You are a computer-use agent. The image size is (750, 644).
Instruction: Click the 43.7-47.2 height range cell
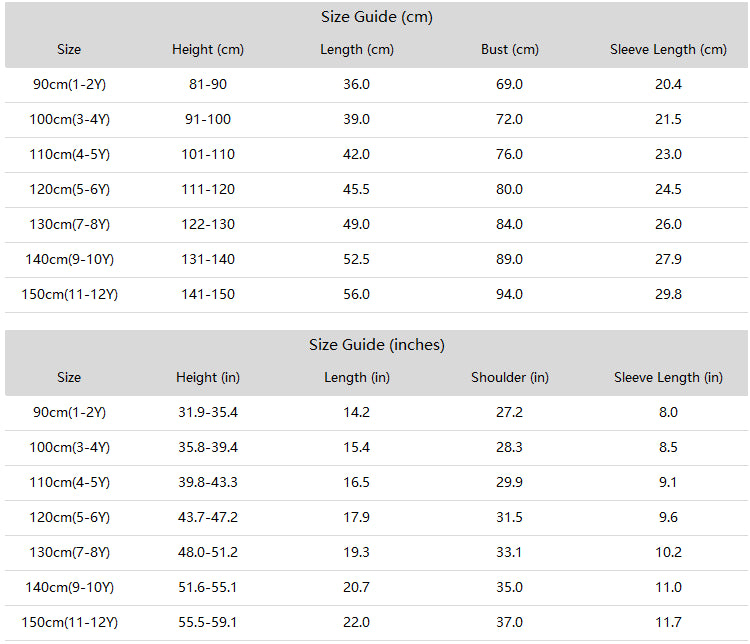coord(208,517)
